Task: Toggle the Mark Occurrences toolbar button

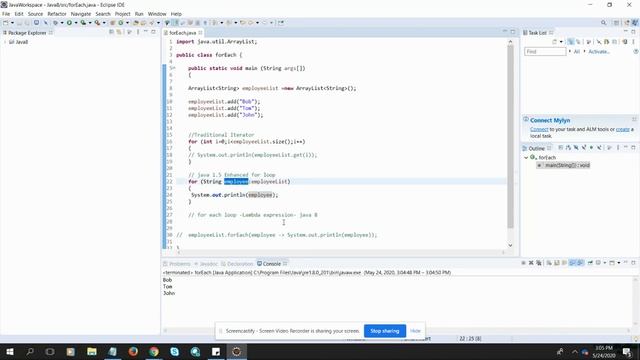Action: [x=176, y=23]
